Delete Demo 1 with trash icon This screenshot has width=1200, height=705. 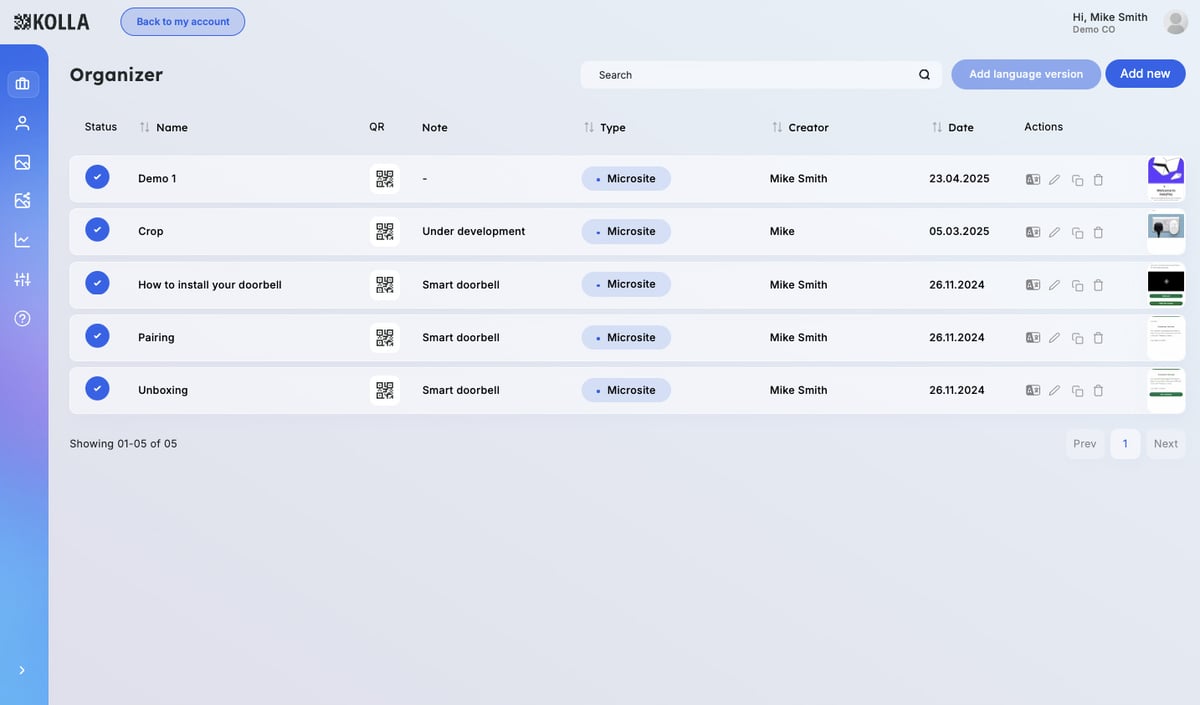coord(1098,180)
